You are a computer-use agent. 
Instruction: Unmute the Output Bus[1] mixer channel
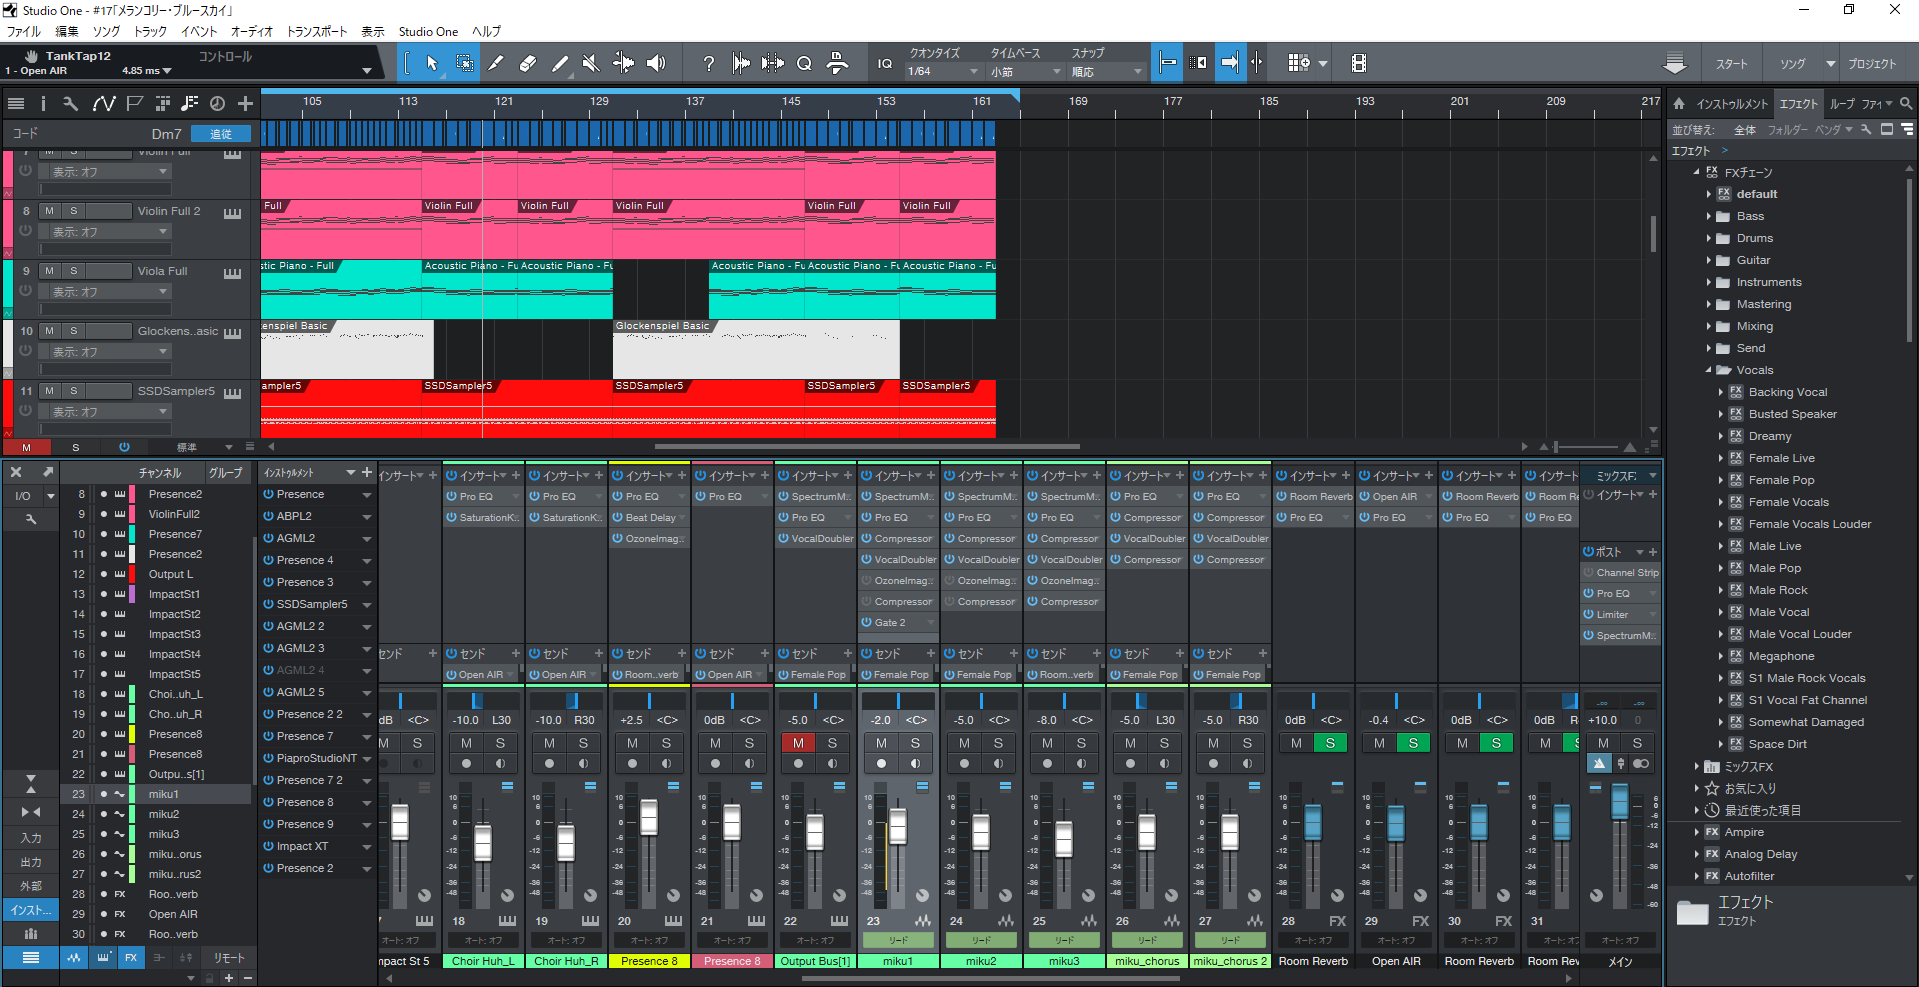tap(798, 743)
